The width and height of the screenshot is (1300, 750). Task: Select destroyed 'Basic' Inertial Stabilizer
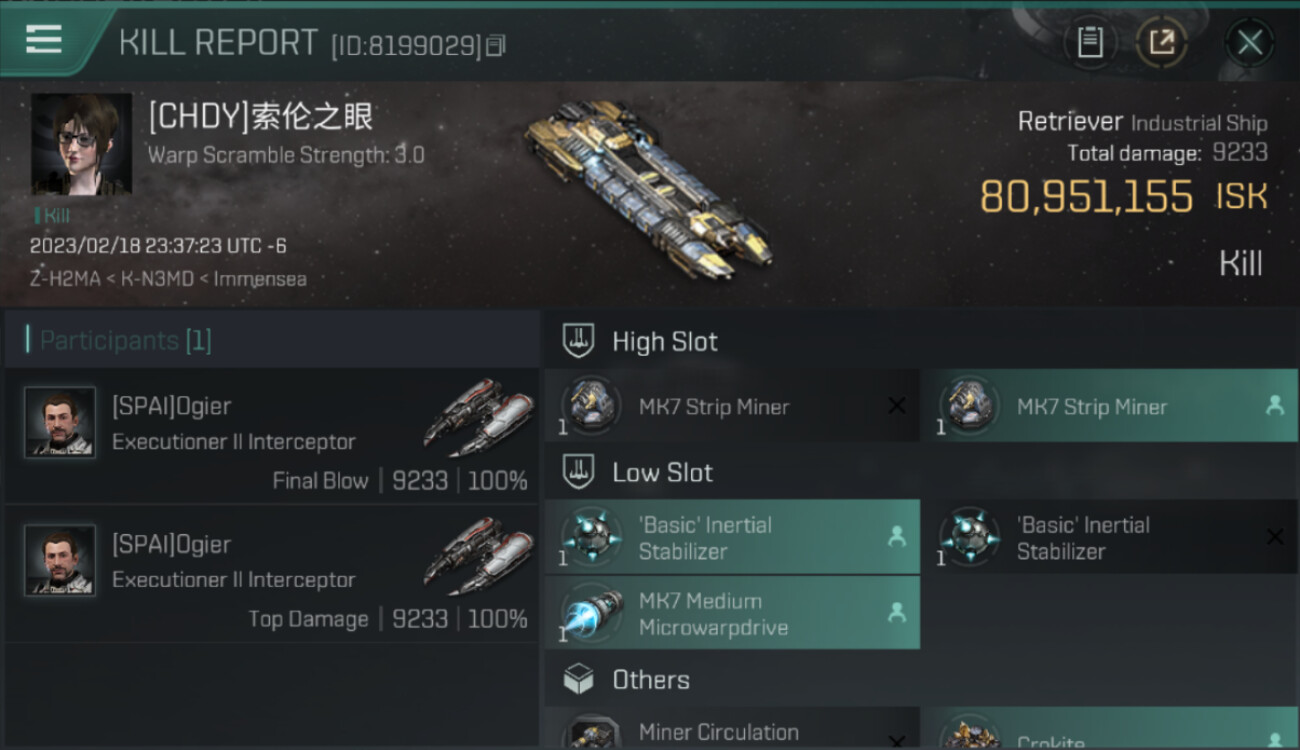click(1109, 538)
